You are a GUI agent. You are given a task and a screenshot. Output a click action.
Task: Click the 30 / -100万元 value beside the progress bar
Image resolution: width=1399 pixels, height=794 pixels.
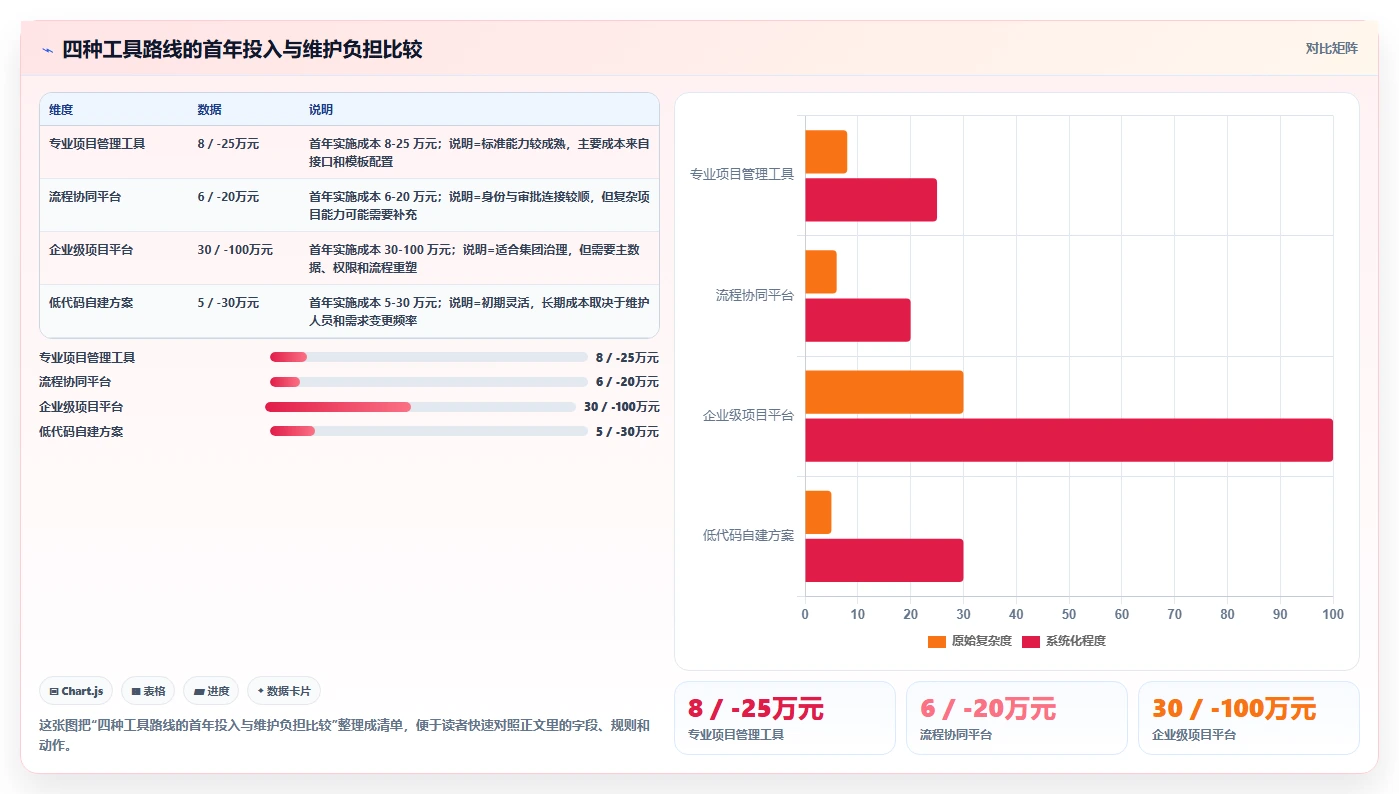click(x=622, y=407)
